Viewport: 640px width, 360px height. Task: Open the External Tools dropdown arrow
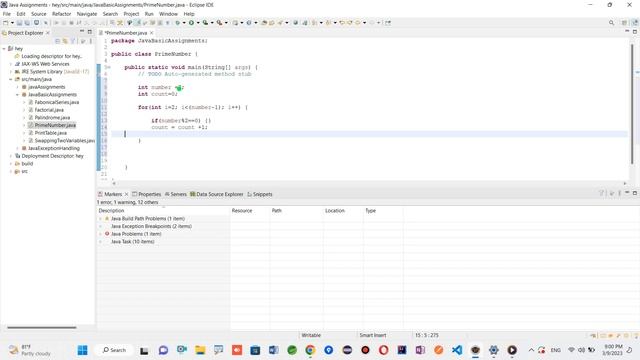tap(226, 23)
